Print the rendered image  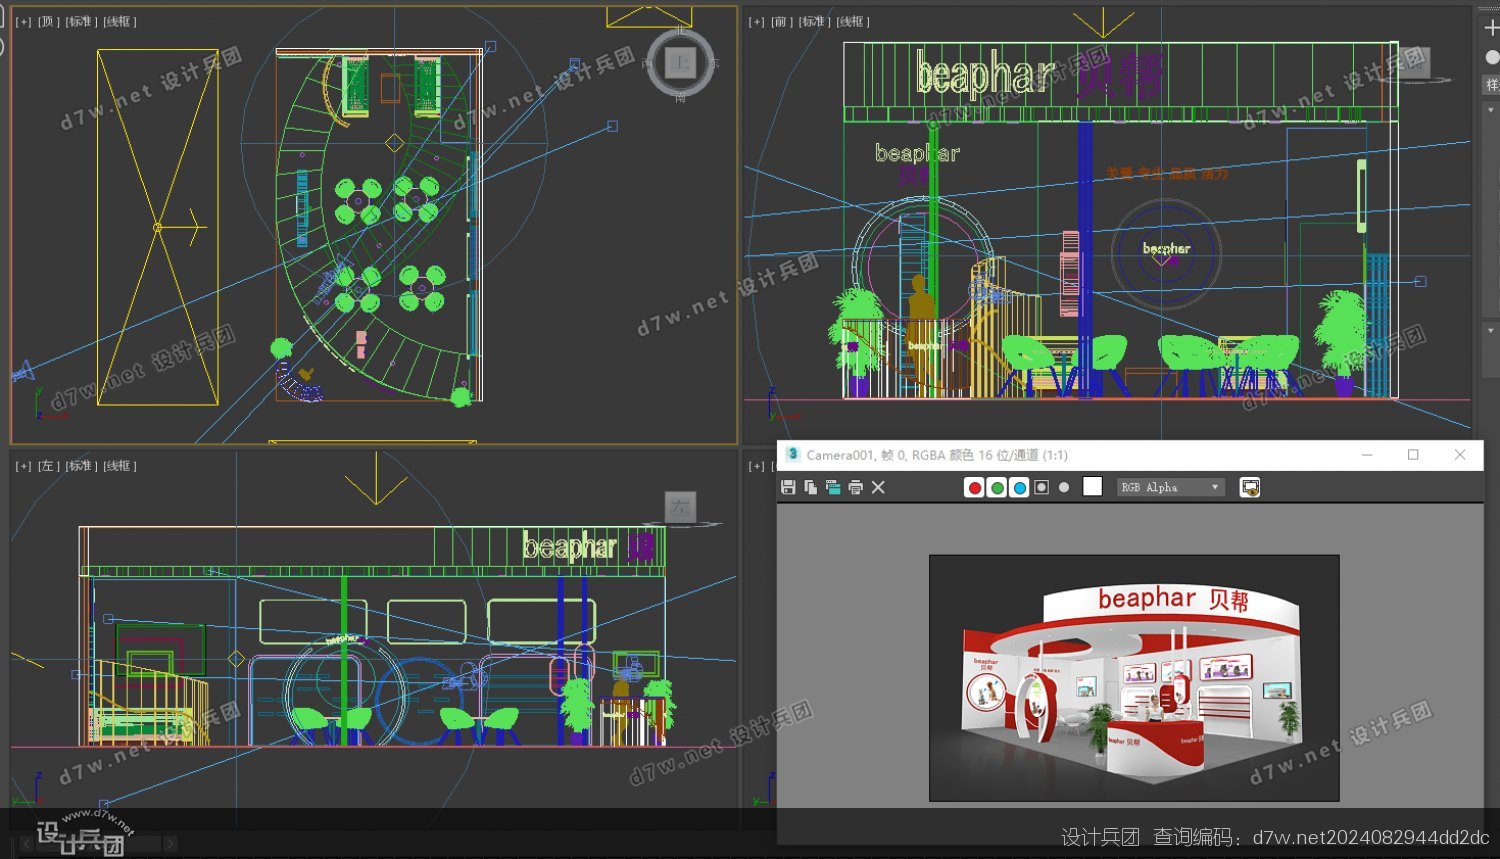pyautogui.click(x=855, y=487)
